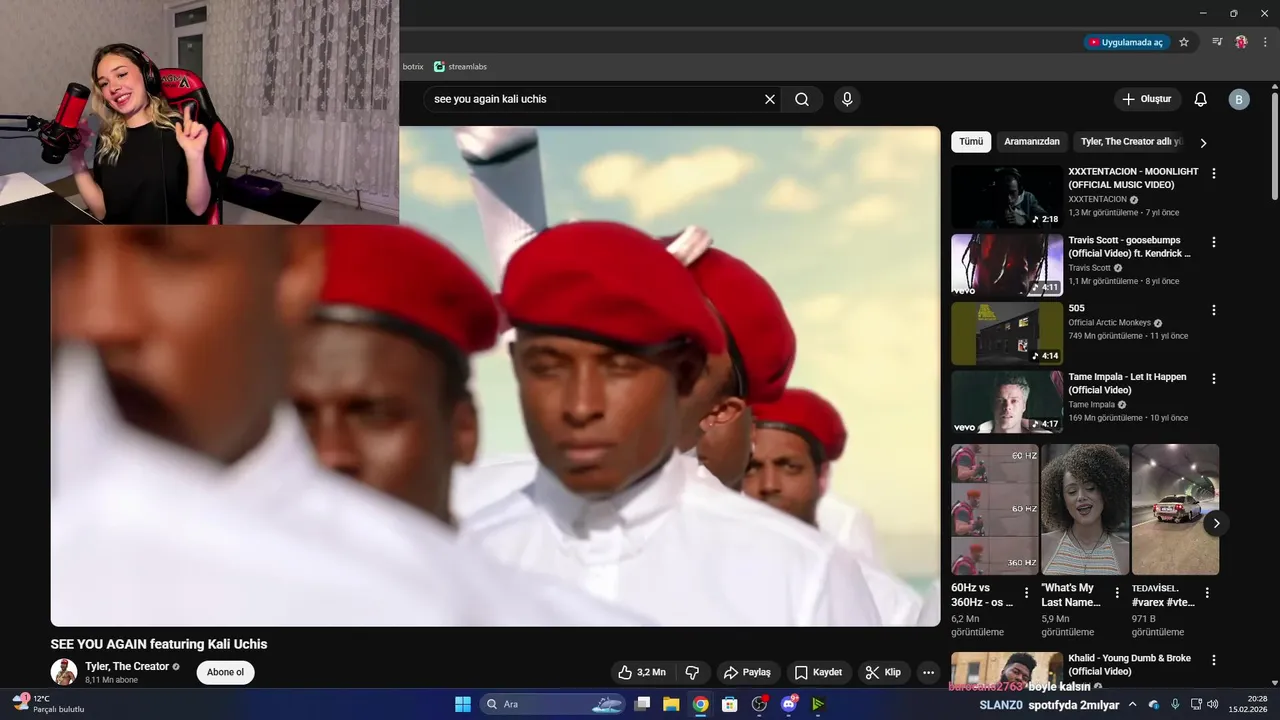Open Chrome three-dot menu
Viewport: 1280px width, 720px height.
pos(1265,42)
